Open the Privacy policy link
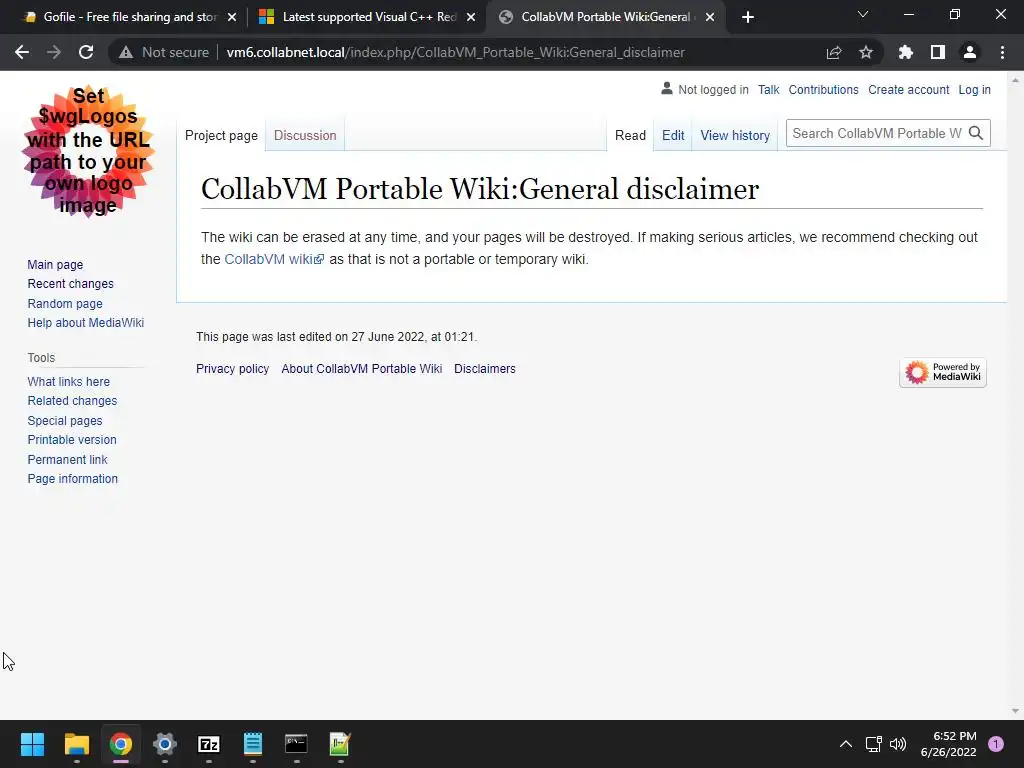 pyautogui.click(x=232, y=368)
